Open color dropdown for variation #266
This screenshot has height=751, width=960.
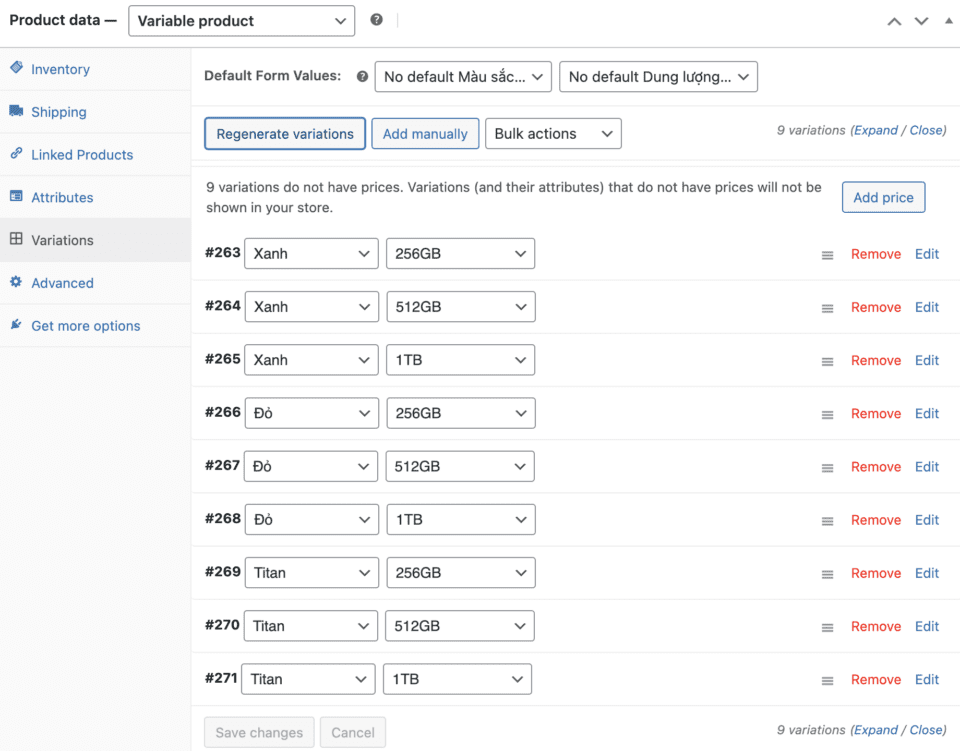pyautogui.click(x=312, y=413)
